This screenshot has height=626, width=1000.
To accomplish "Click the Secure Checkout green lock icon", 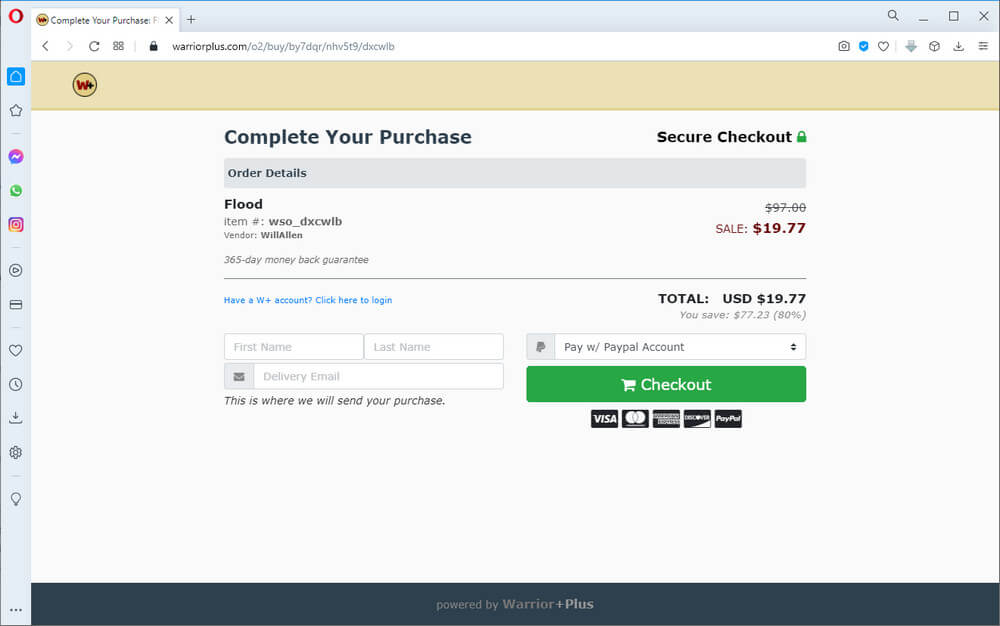I will (x=802, y=136).
